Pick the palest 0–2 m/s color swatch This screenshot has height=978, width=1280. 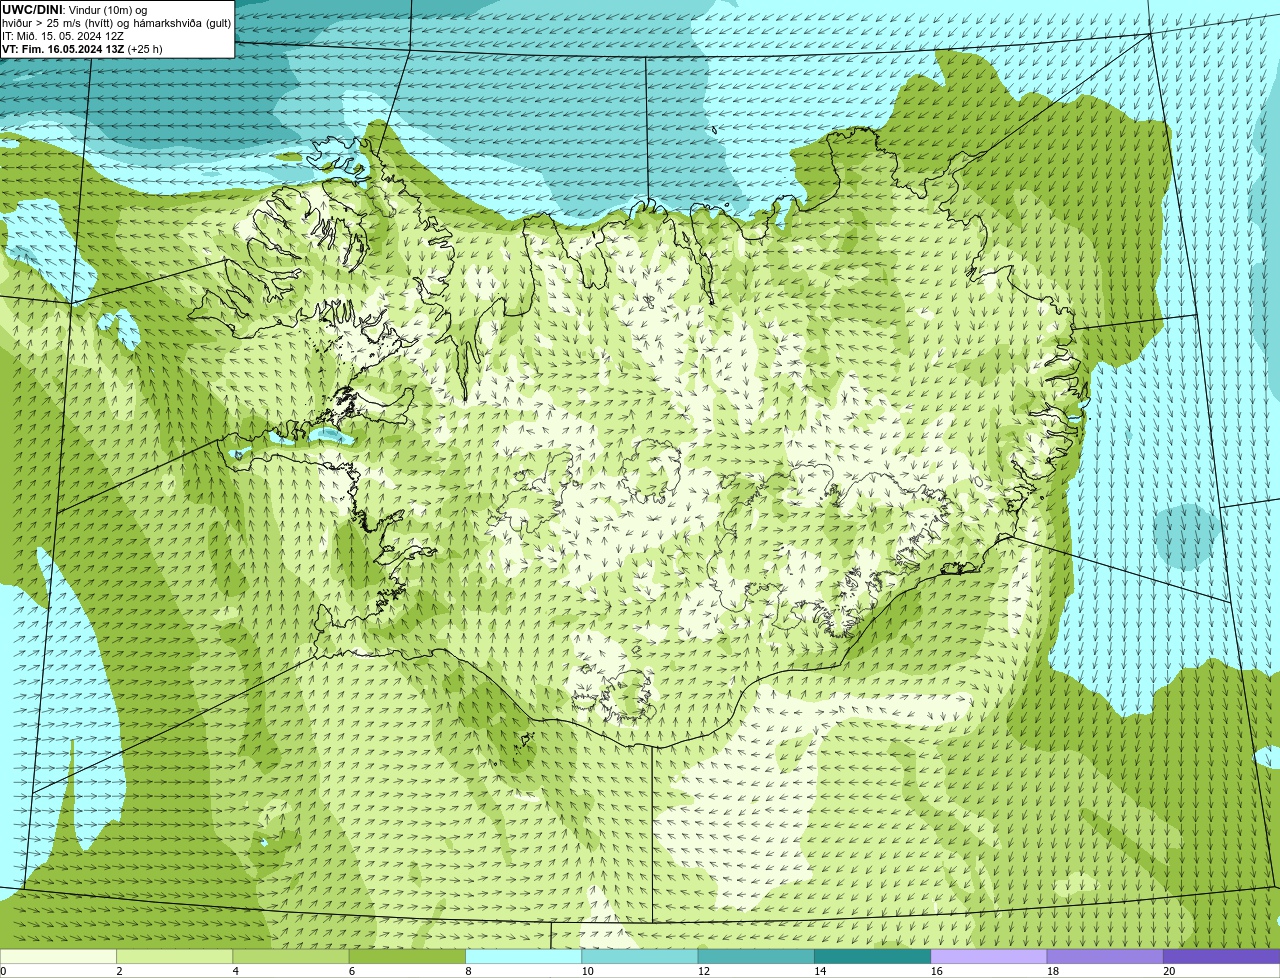[x=58, y=956]
